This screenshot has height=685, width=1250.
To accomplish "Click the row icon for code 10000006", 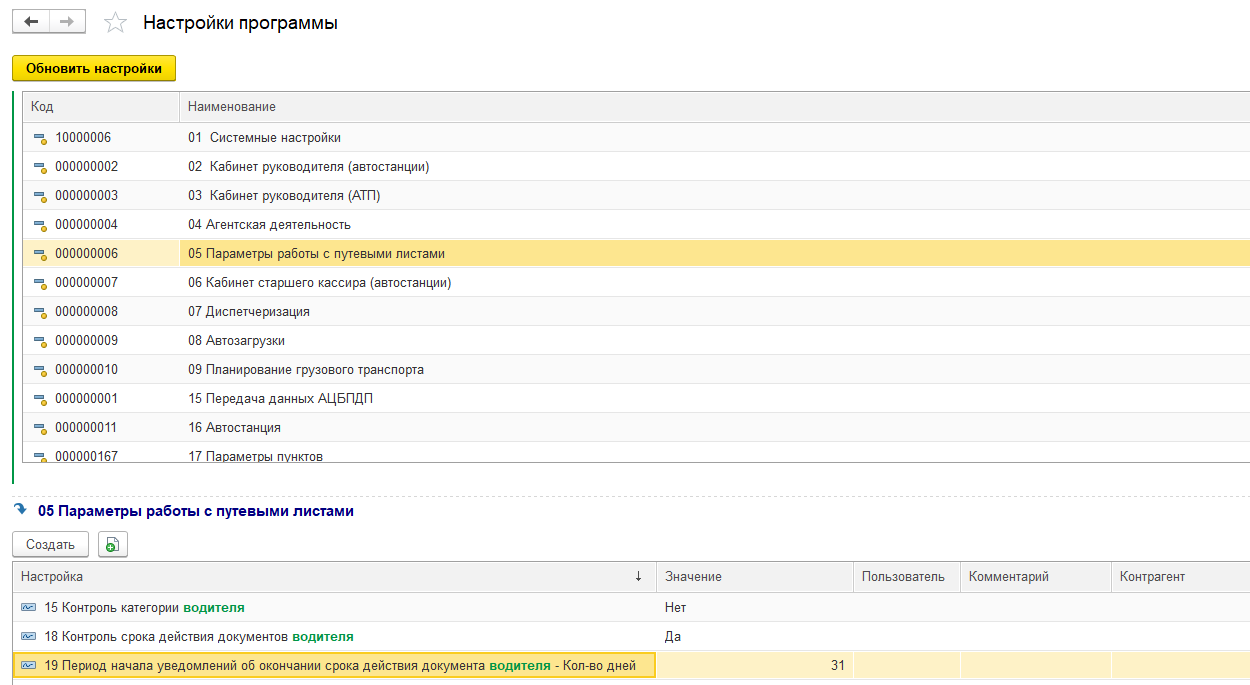I will 40,138.
